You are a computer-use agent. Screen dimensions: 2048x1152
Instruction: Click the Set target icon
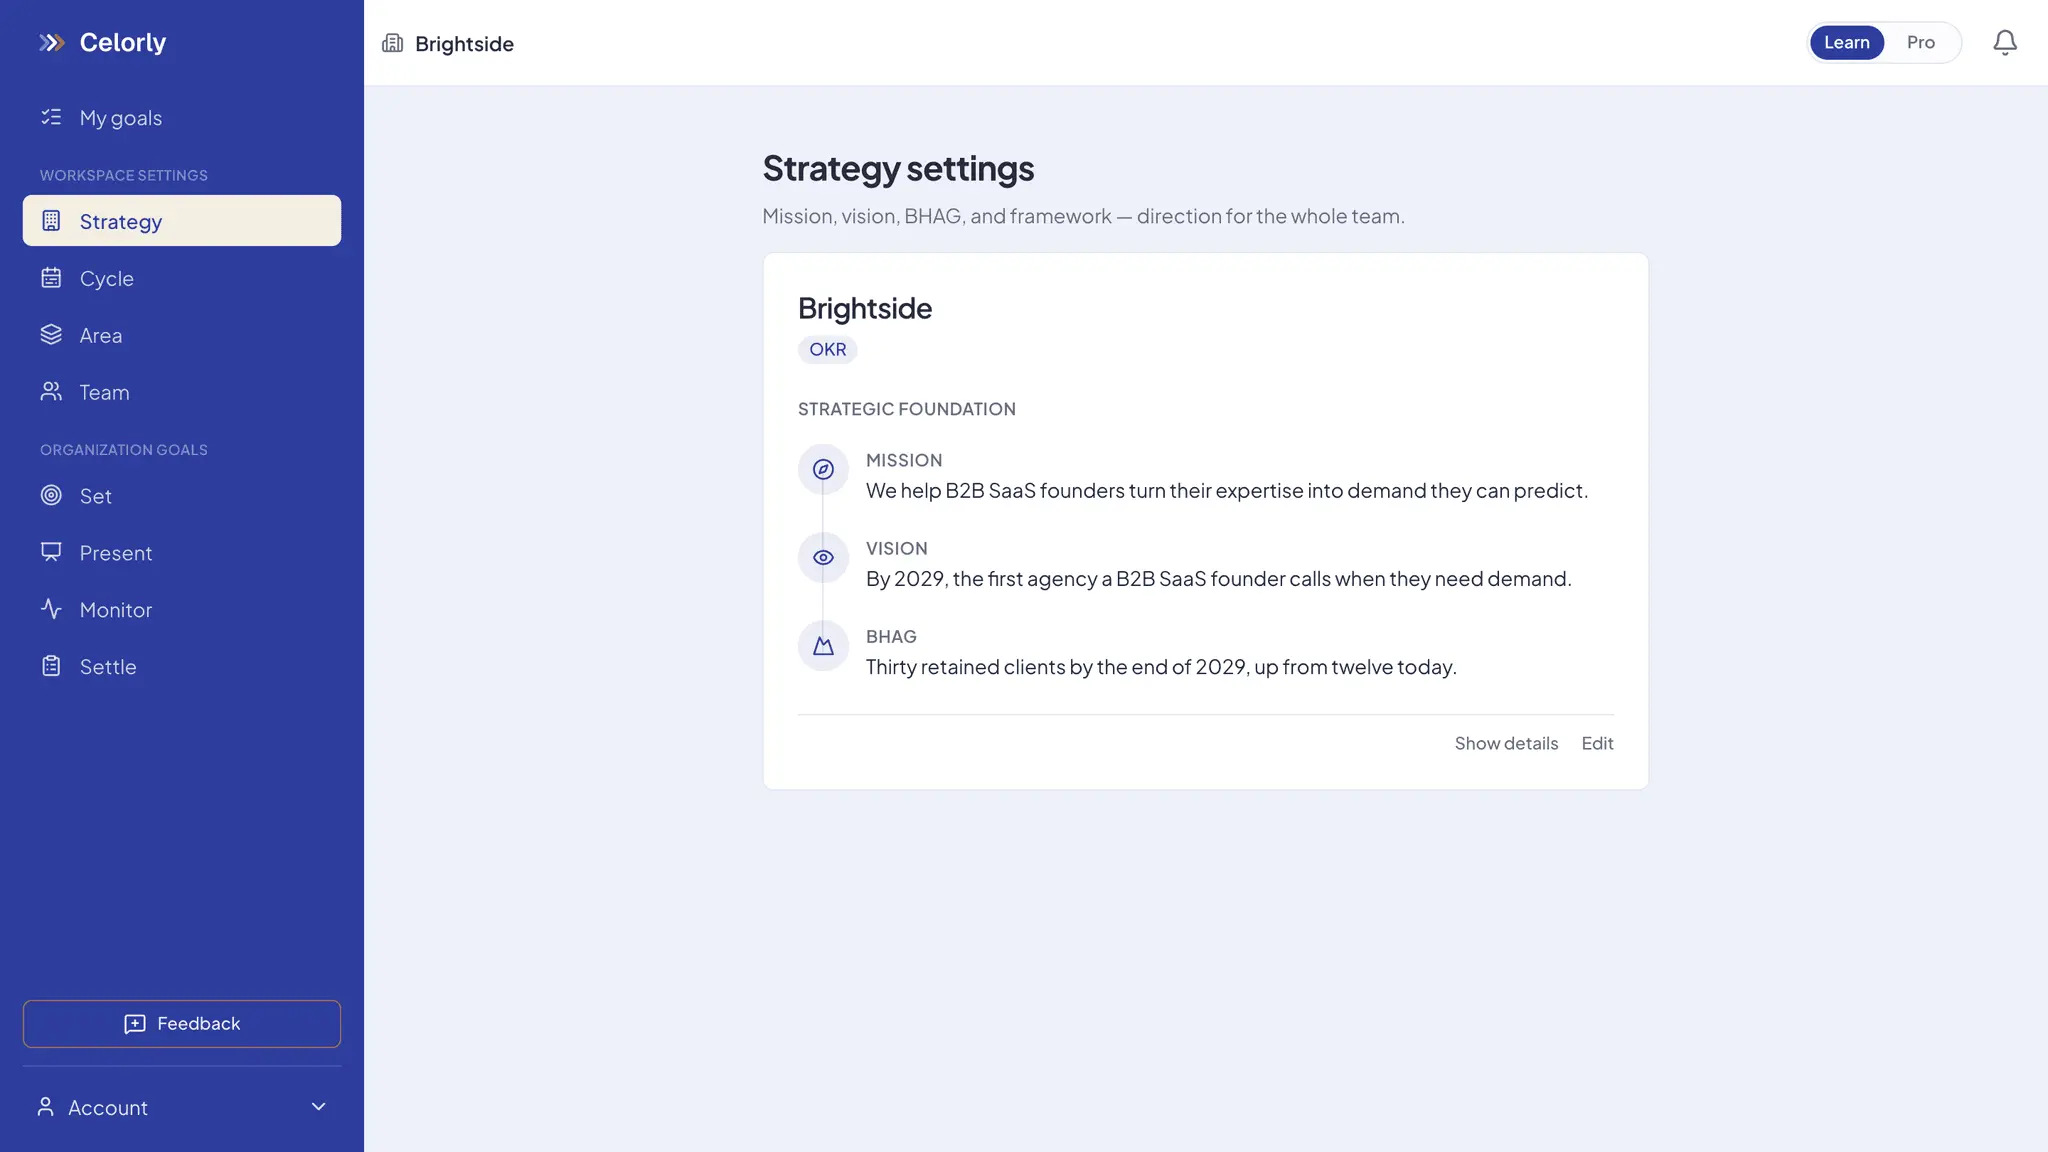(51, 495)
